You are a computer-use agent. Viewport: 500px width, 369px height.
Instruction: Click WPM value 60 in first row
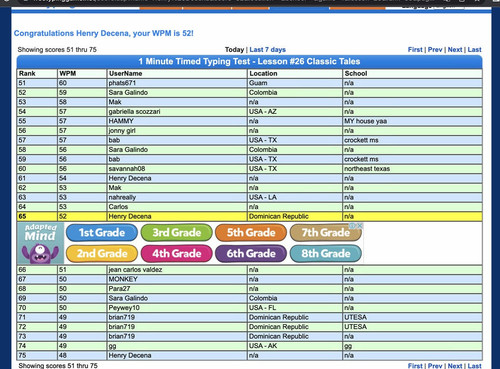(x=63, y=83)
